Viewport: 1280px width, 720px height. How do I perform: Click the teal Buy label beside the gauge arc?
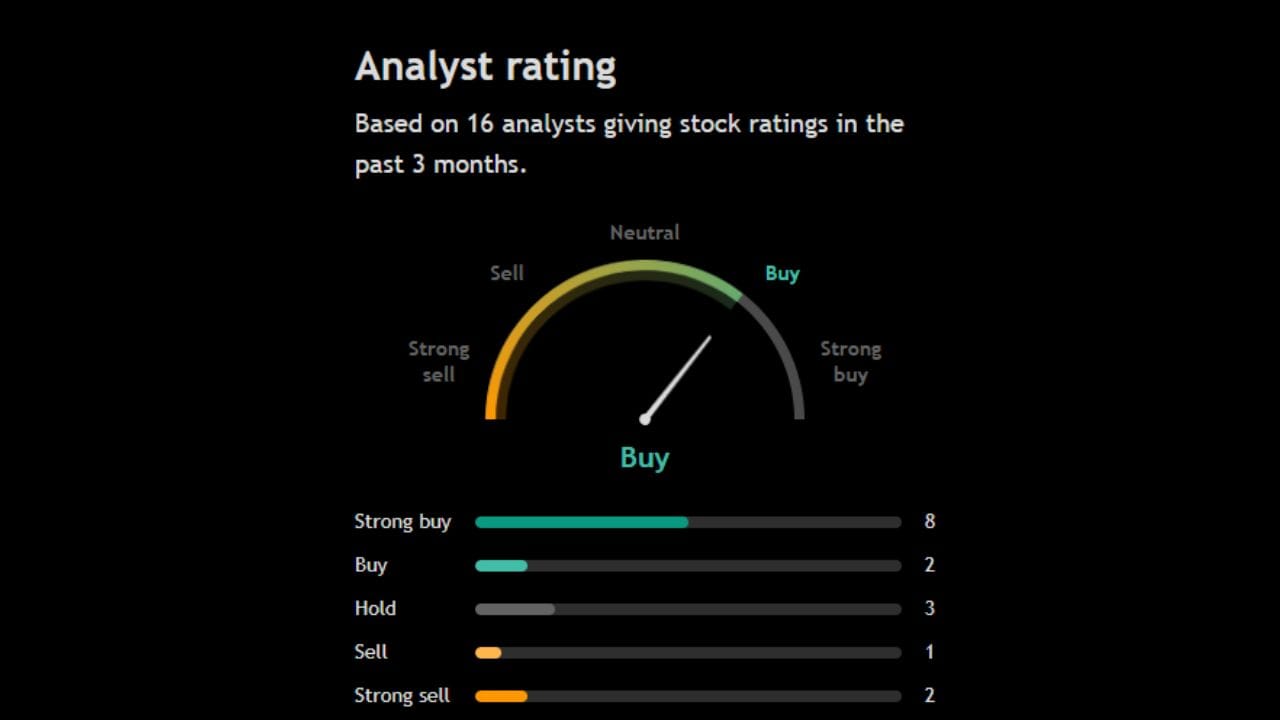point(782,273)
